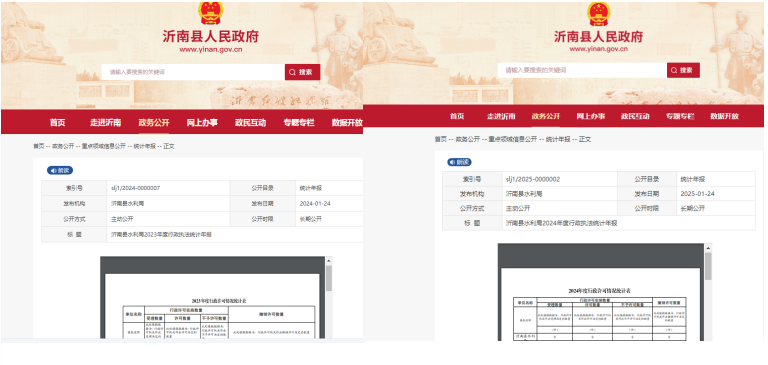The width and height of the screenshot is (768, 365).
Task: Click the speaker 朗读 button on the left page
Action: [60, 170]
